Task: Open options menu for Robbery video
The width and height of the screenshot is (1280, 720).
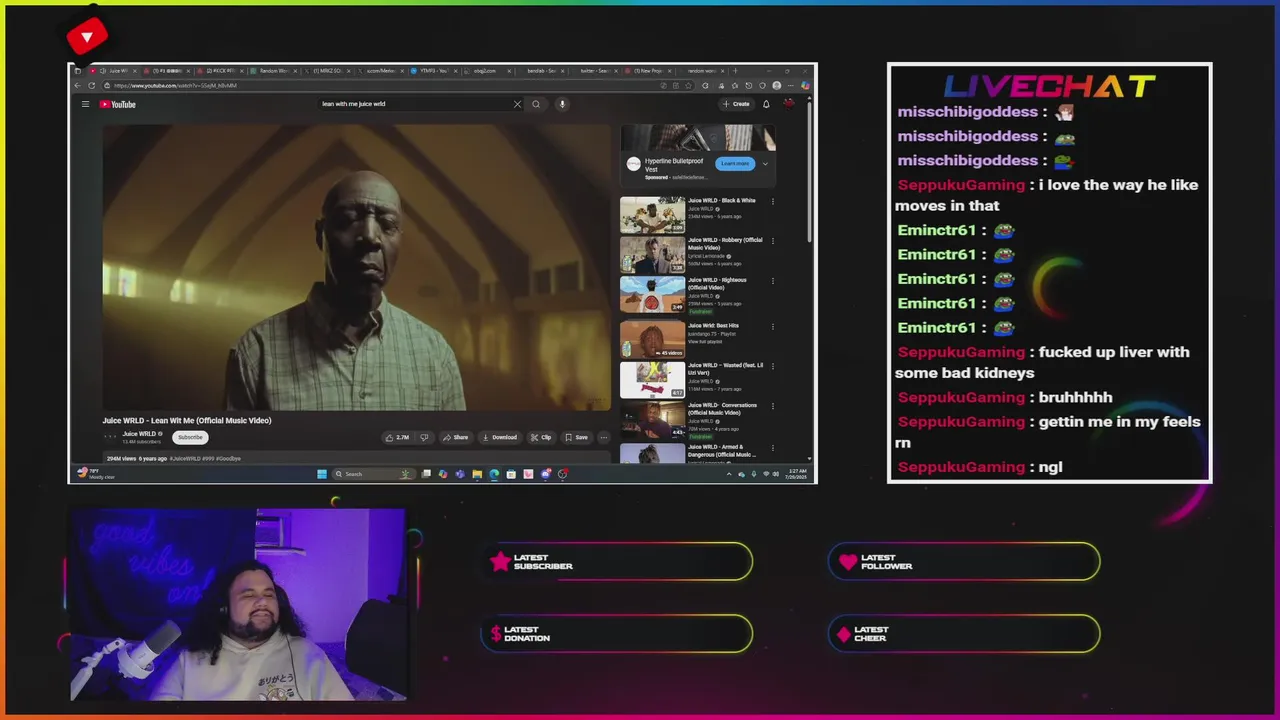Action: coord(772,241)
